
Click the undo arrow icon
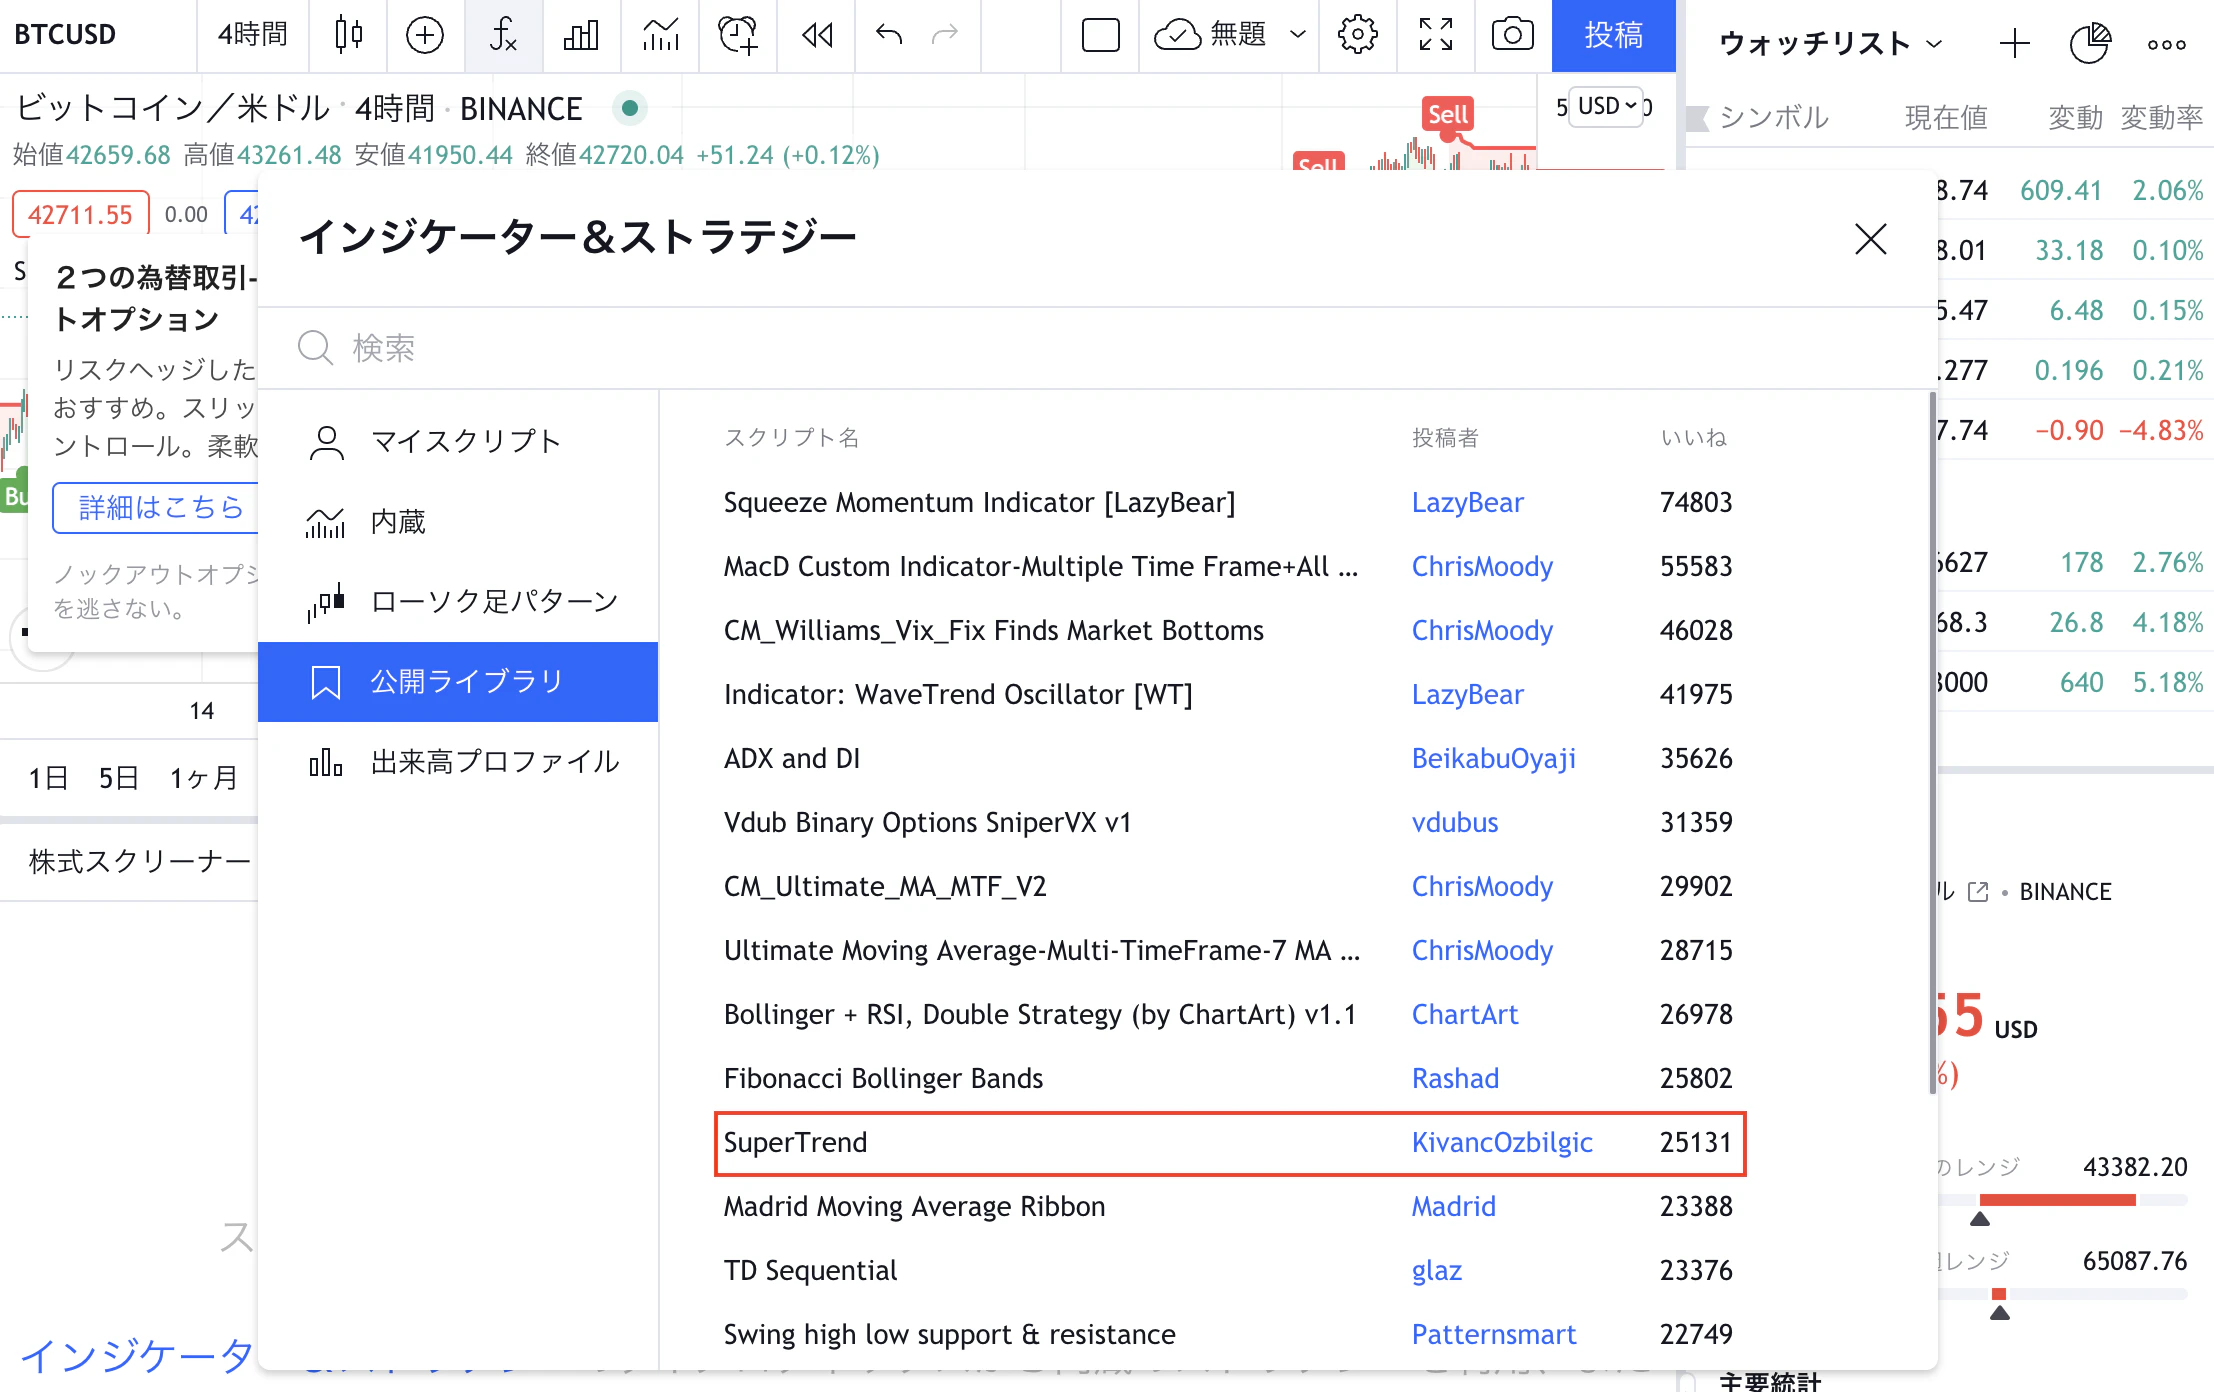[x=887, y=35]
